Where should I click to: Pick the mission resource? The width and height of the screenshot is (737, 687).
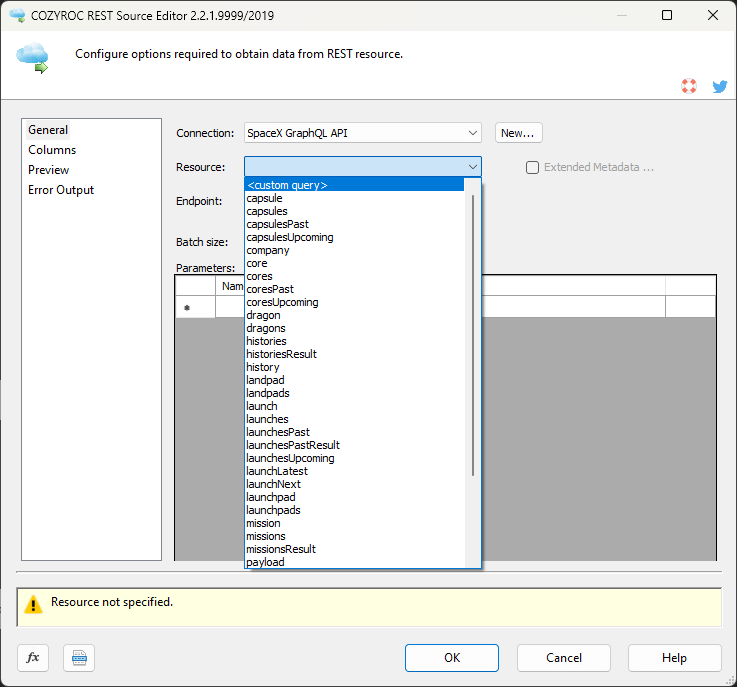coord(354,523)
